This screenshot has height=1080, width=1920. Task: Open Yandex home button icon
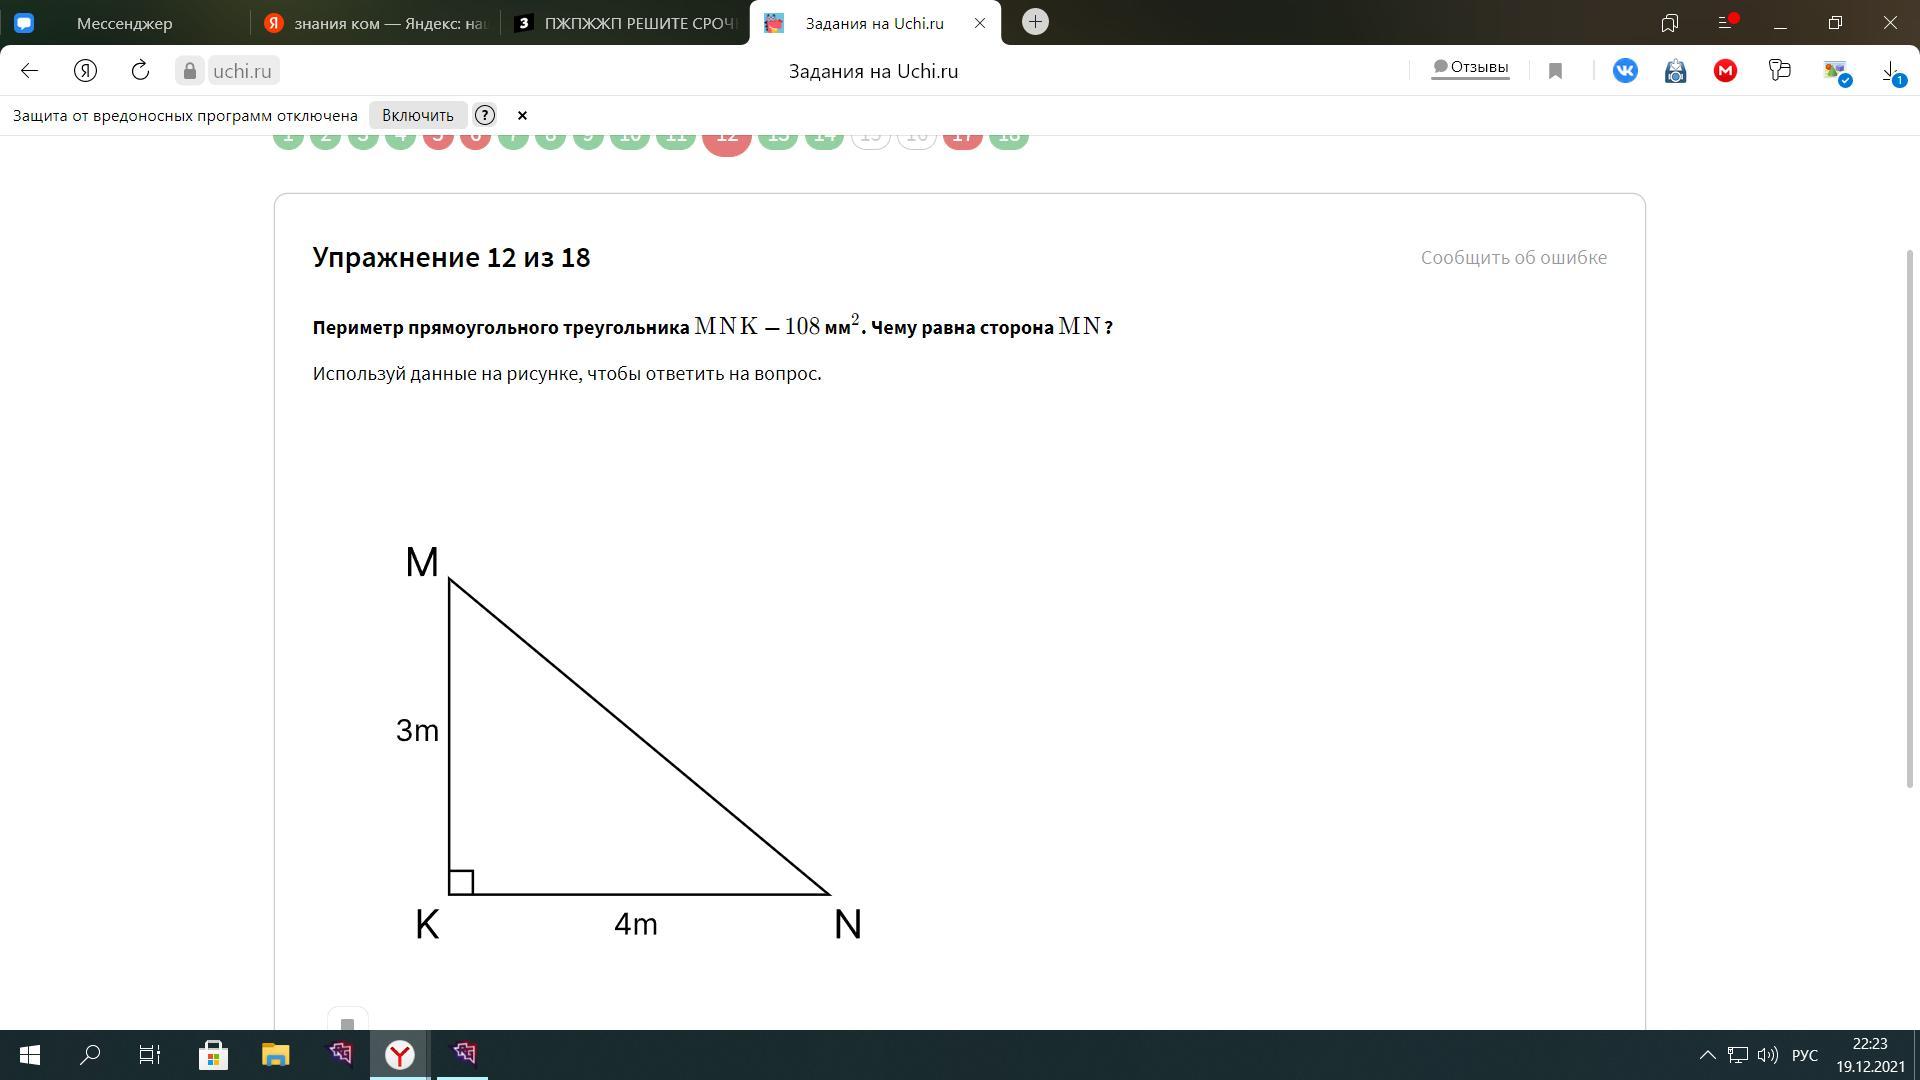point(85,71)
